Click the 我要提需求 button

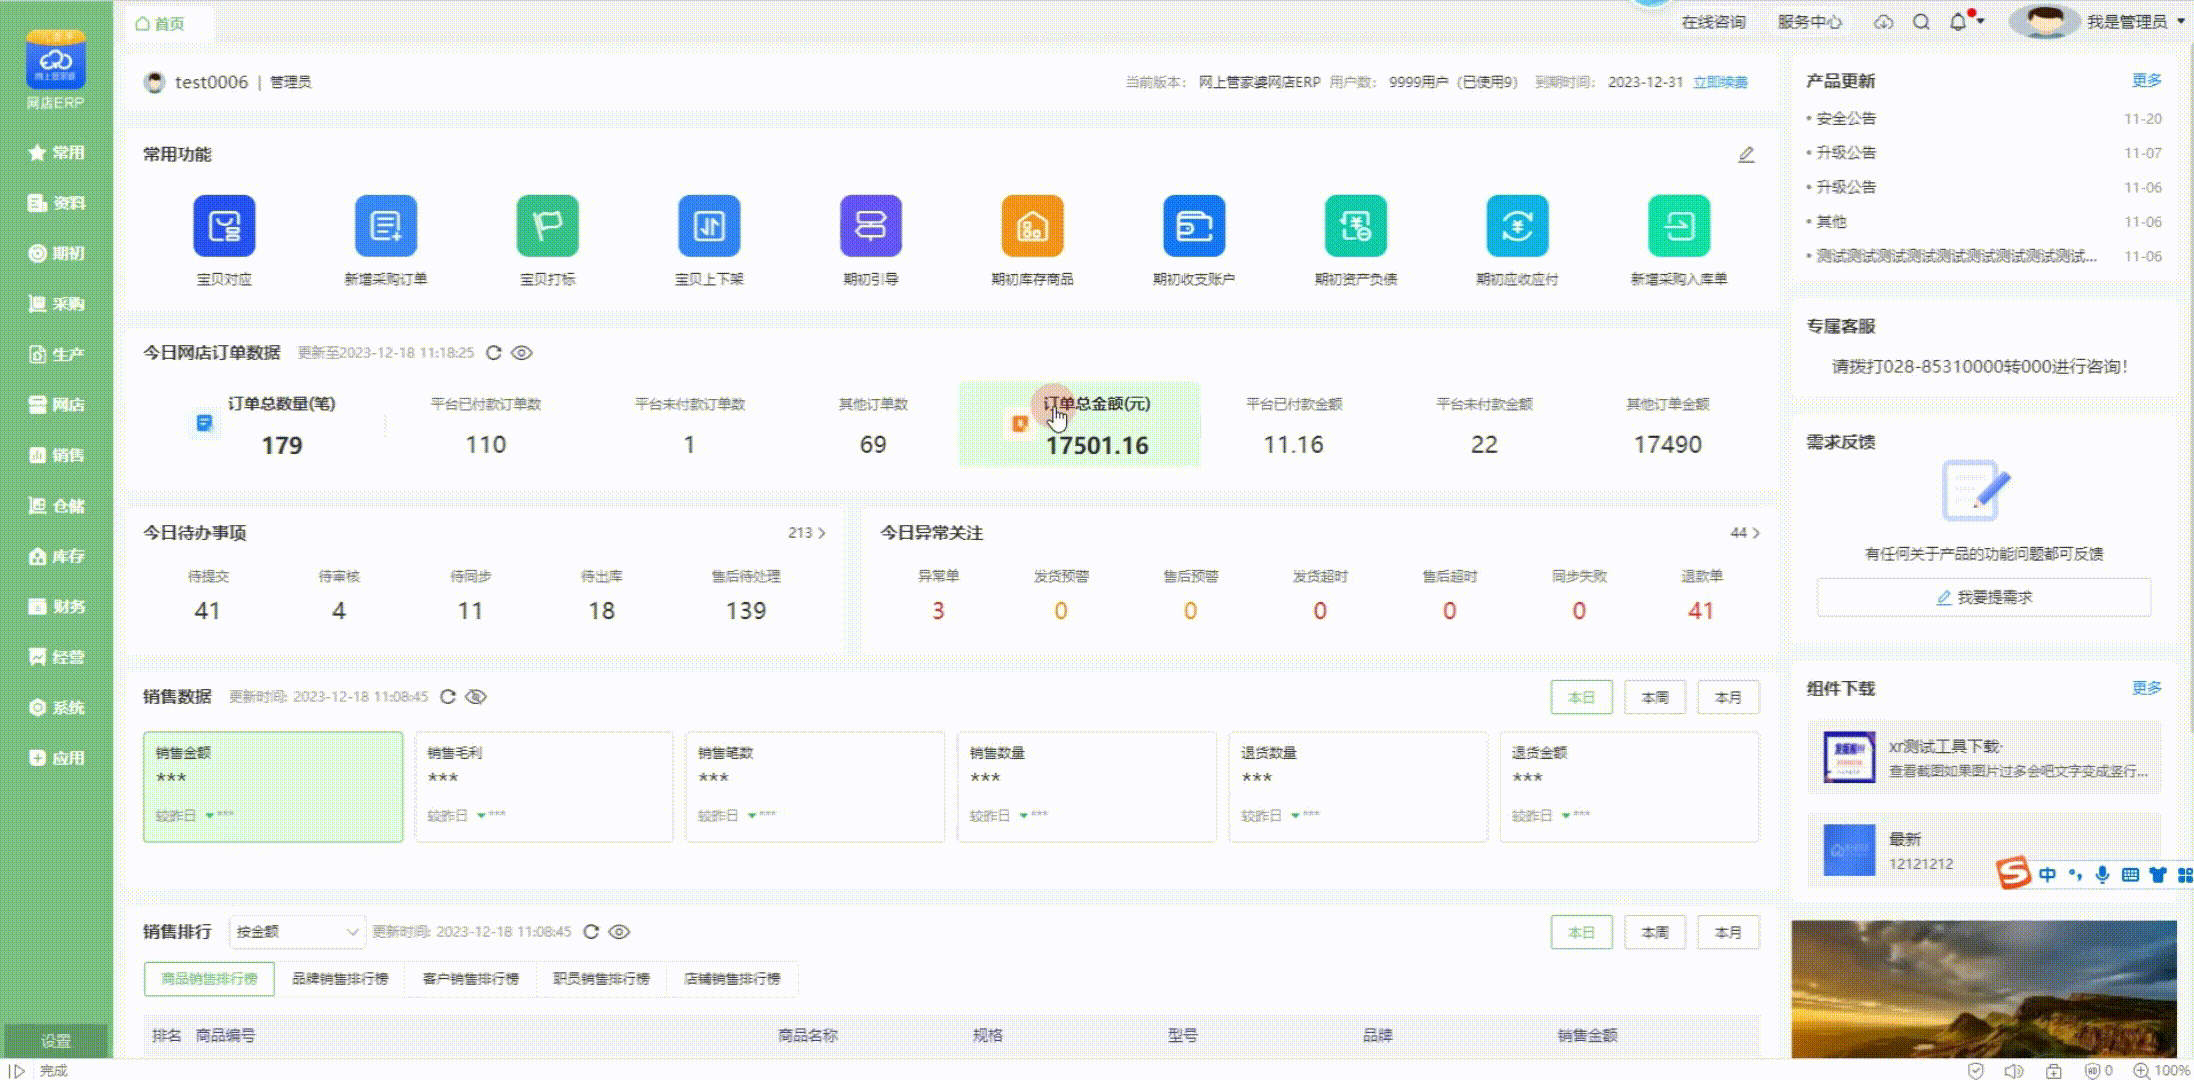[1984, 598]
